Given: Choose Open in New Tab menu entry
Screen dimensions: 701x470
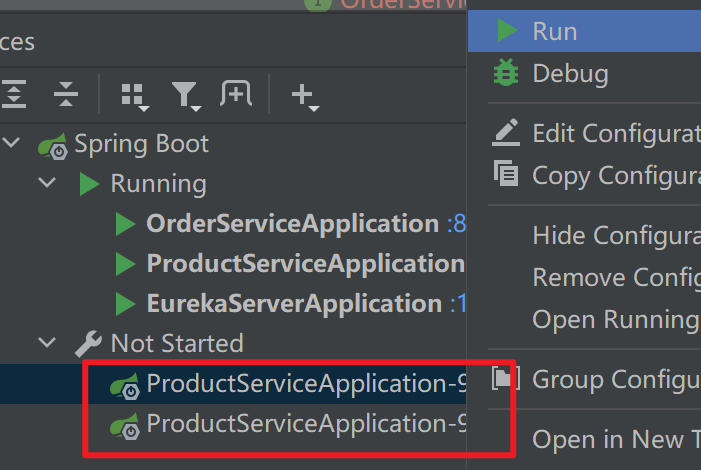Looking at the screenshot, I should pyautogui.click(x=584, y=439).
